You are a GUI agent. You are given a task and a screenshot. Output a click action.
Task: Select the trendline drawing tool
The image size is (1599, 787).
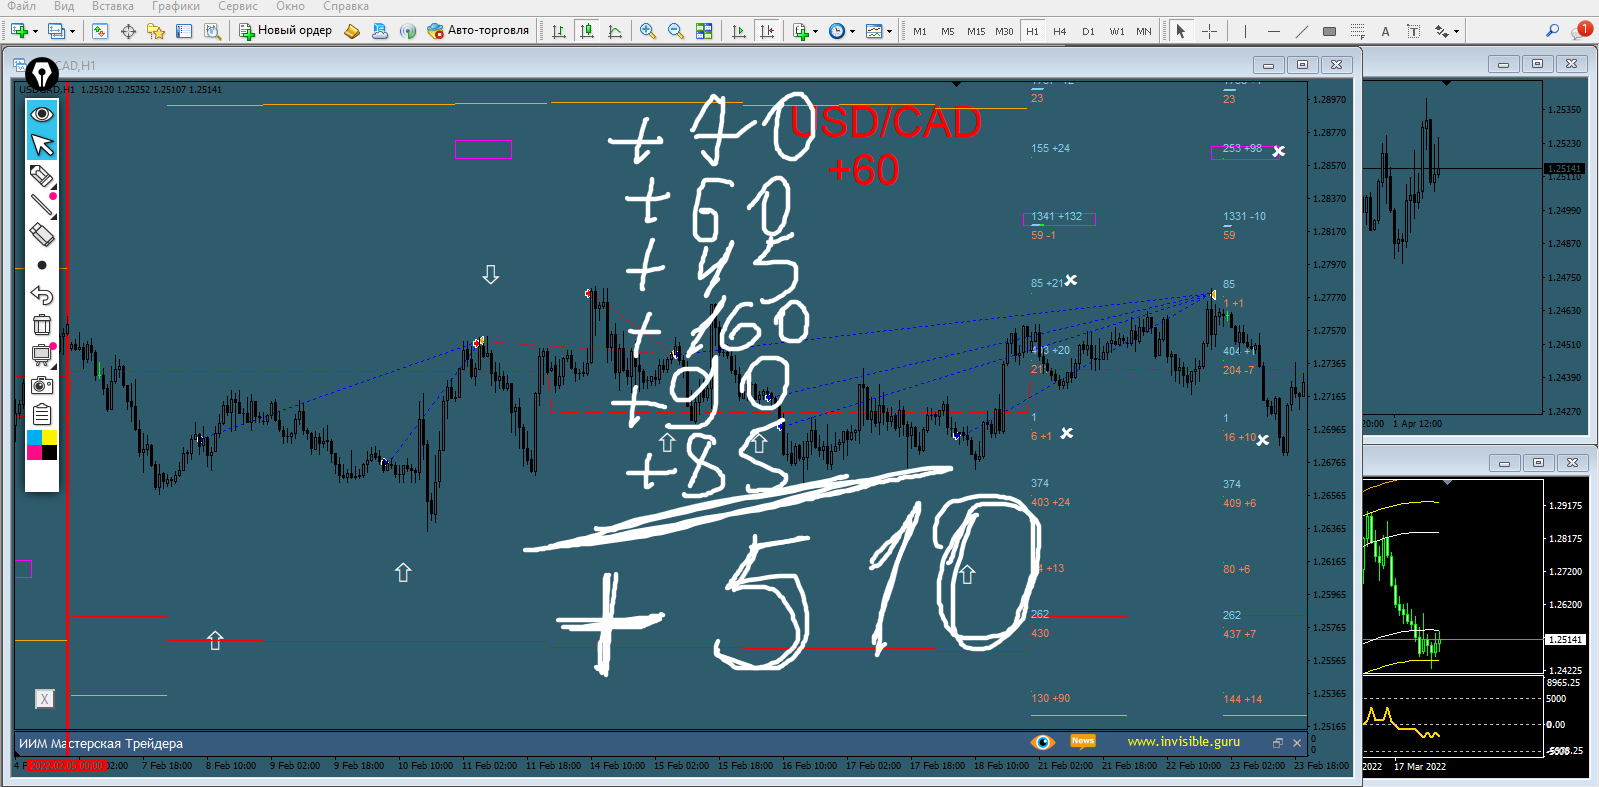1301,31
